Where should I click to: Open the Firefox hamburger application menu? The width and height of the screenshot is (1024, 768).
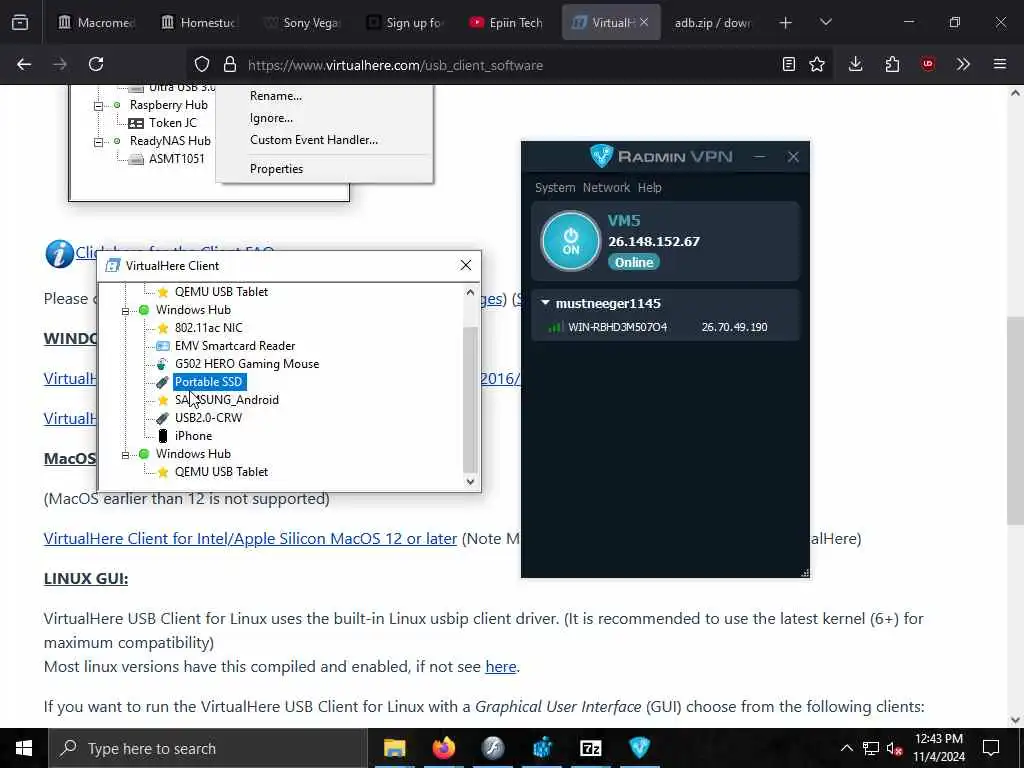pyautogui.click(x=1000, y=65)
